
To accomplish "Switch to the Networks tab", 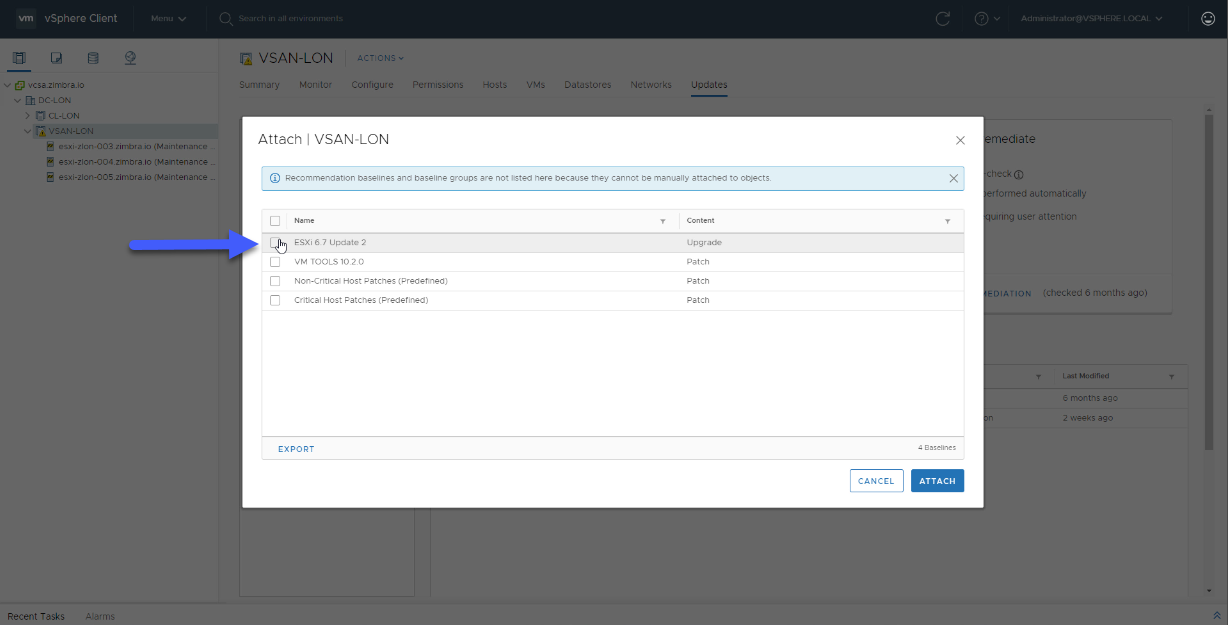I will 651,85.
